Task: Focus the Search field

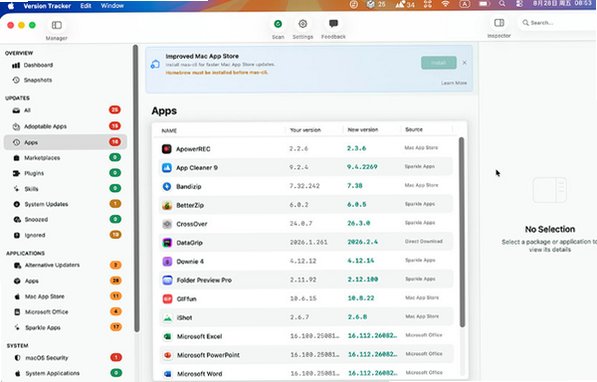Action: [x=557, y=23]
